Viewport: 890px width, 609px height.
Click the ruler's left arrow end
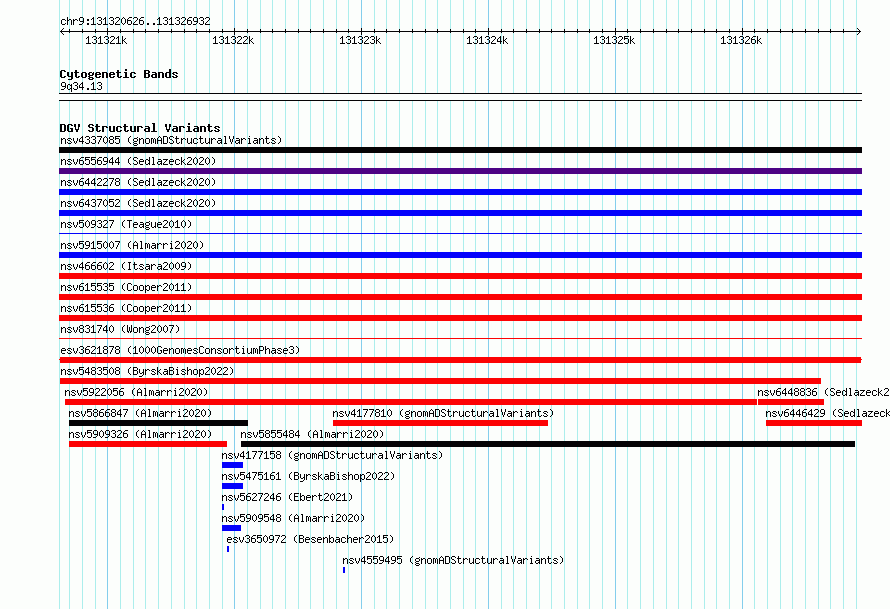(x=62, y=32)
